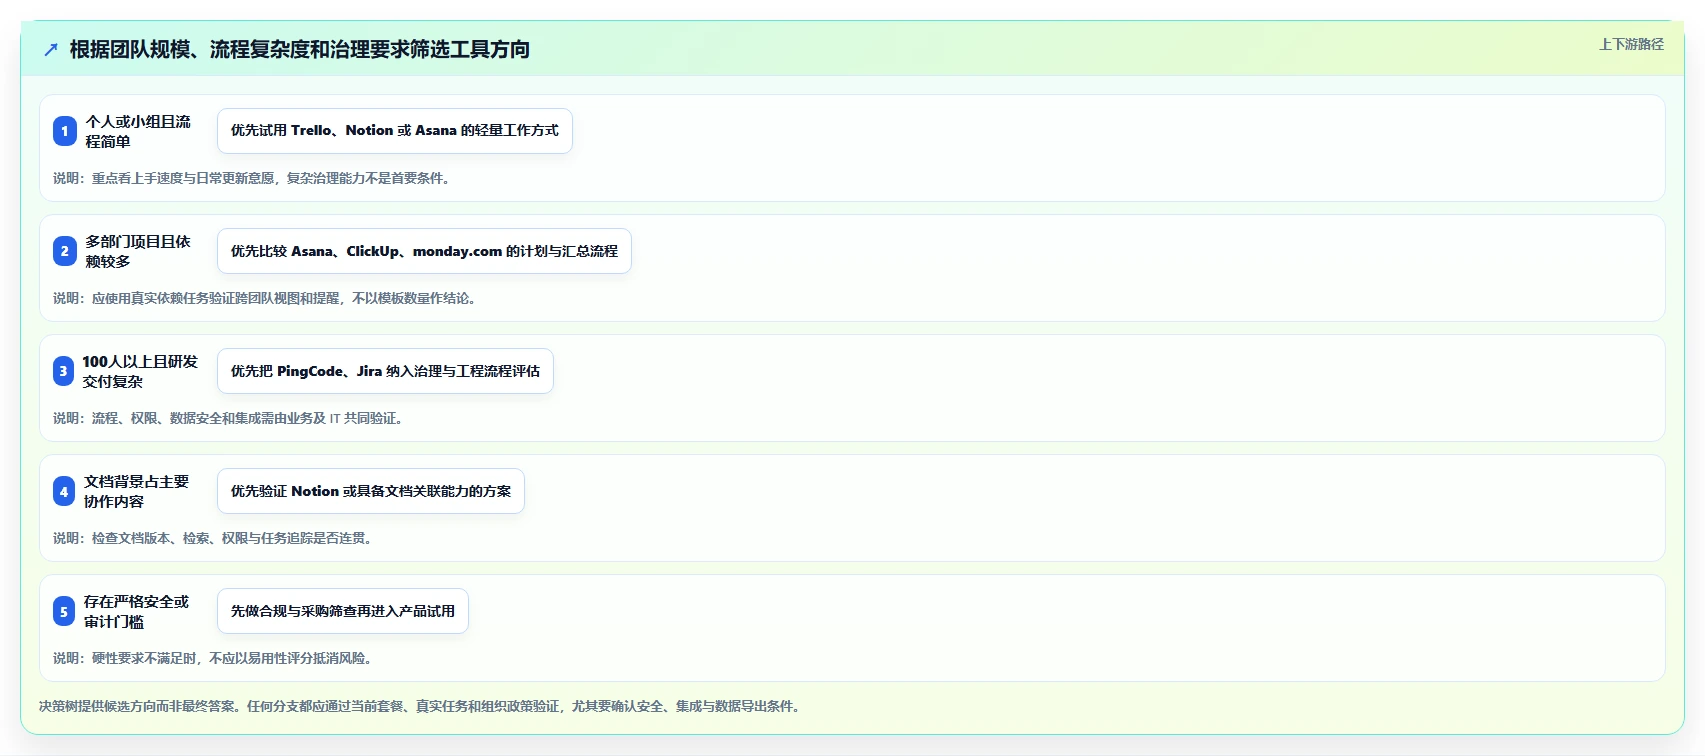Click the heading 根据团队规模、流程复杂度和治理要求筛选工具方向
This screenshot has height=756, width=1705.
[x=300, y=49]
